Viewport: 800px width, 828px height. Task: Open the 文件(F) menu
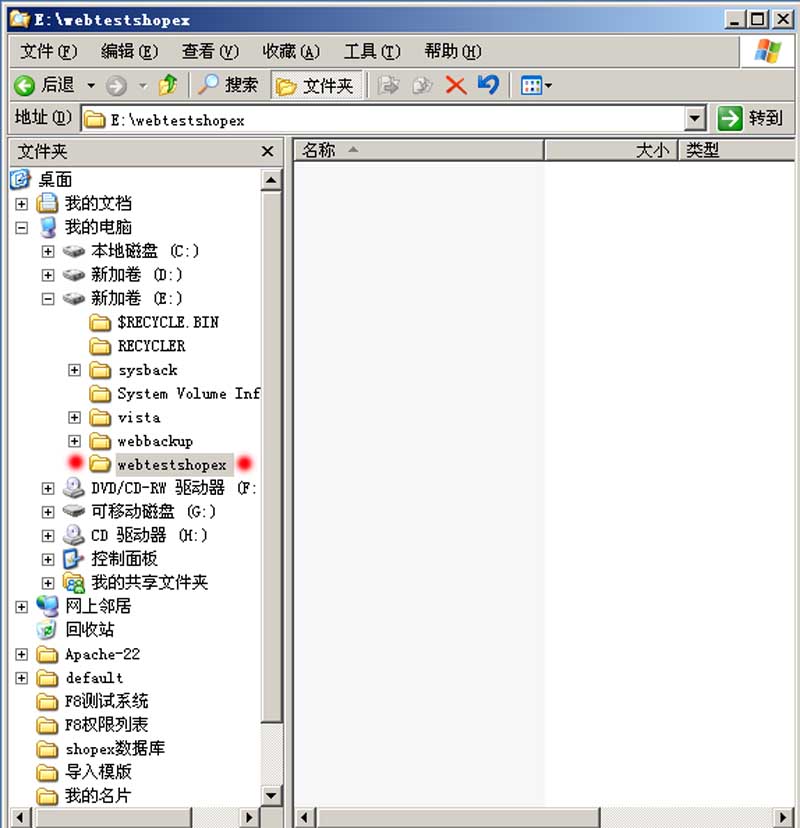[49, 52]
